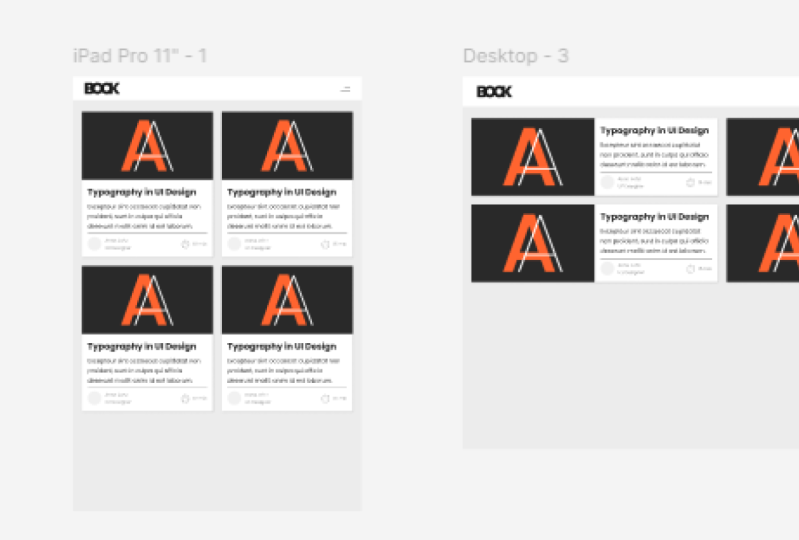Select the top-right card image in iPad frame
Screen dimensions: 799x540
(x=287, y=146)
